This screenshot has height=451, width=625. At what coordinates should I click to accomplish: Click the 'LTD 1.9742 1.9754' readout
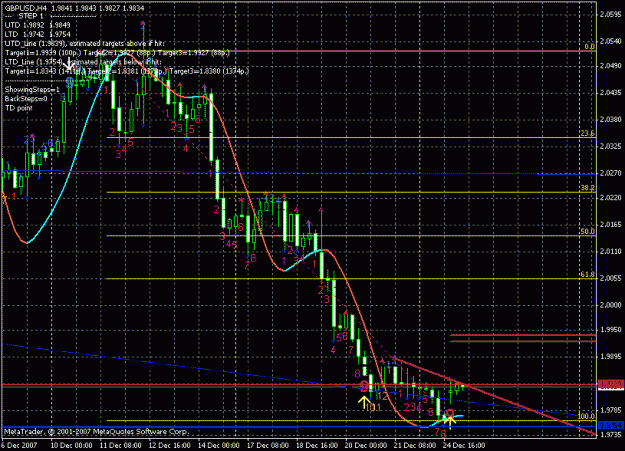(x=37, y=34)
